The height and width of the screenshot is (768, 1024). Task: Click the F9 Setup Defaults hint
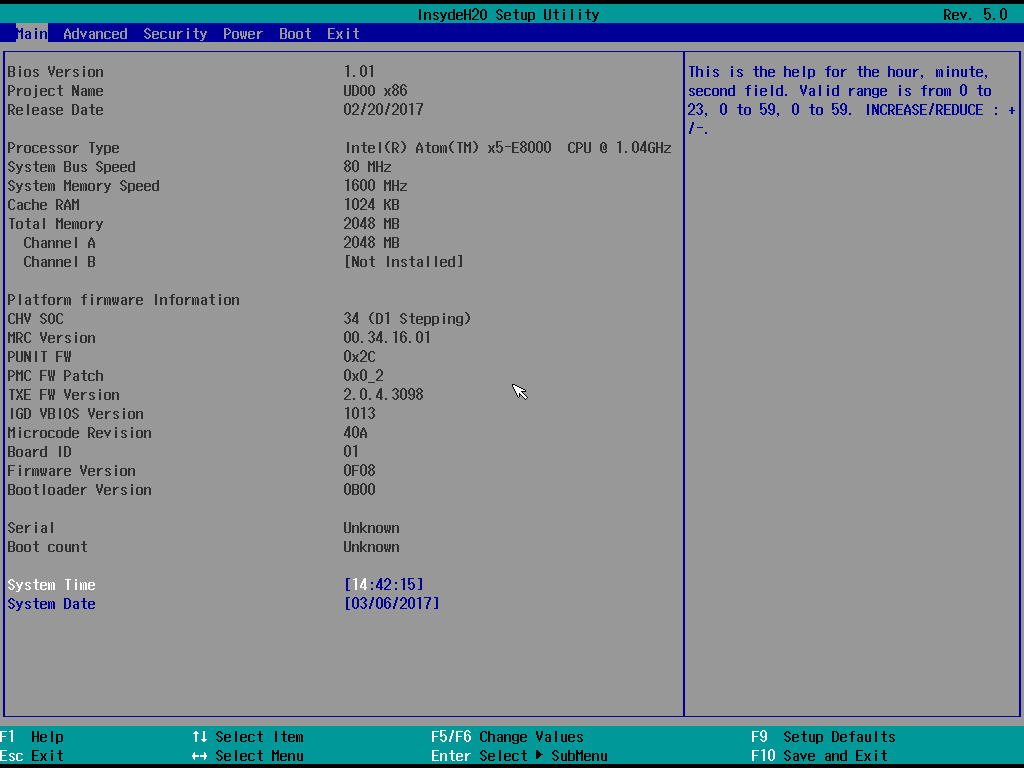[824, 737]
